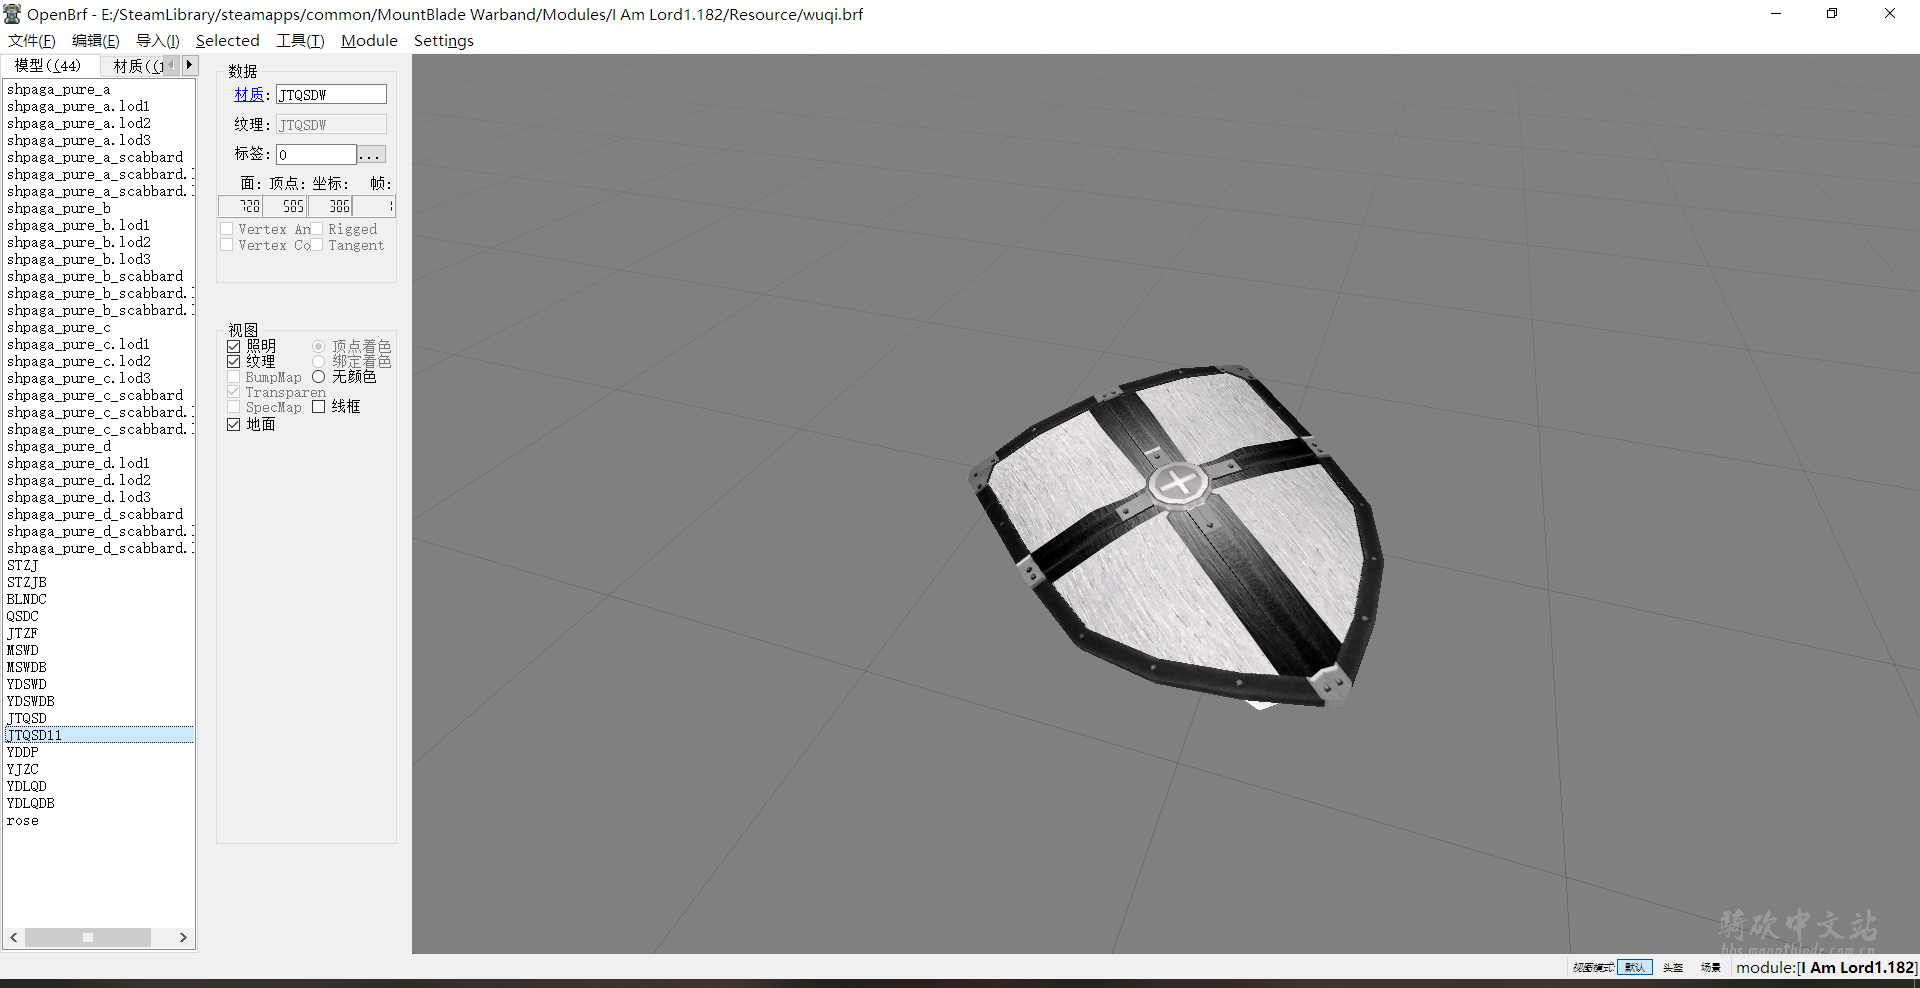
Task: Select the rose mesh
Action: tap(22, 820)
